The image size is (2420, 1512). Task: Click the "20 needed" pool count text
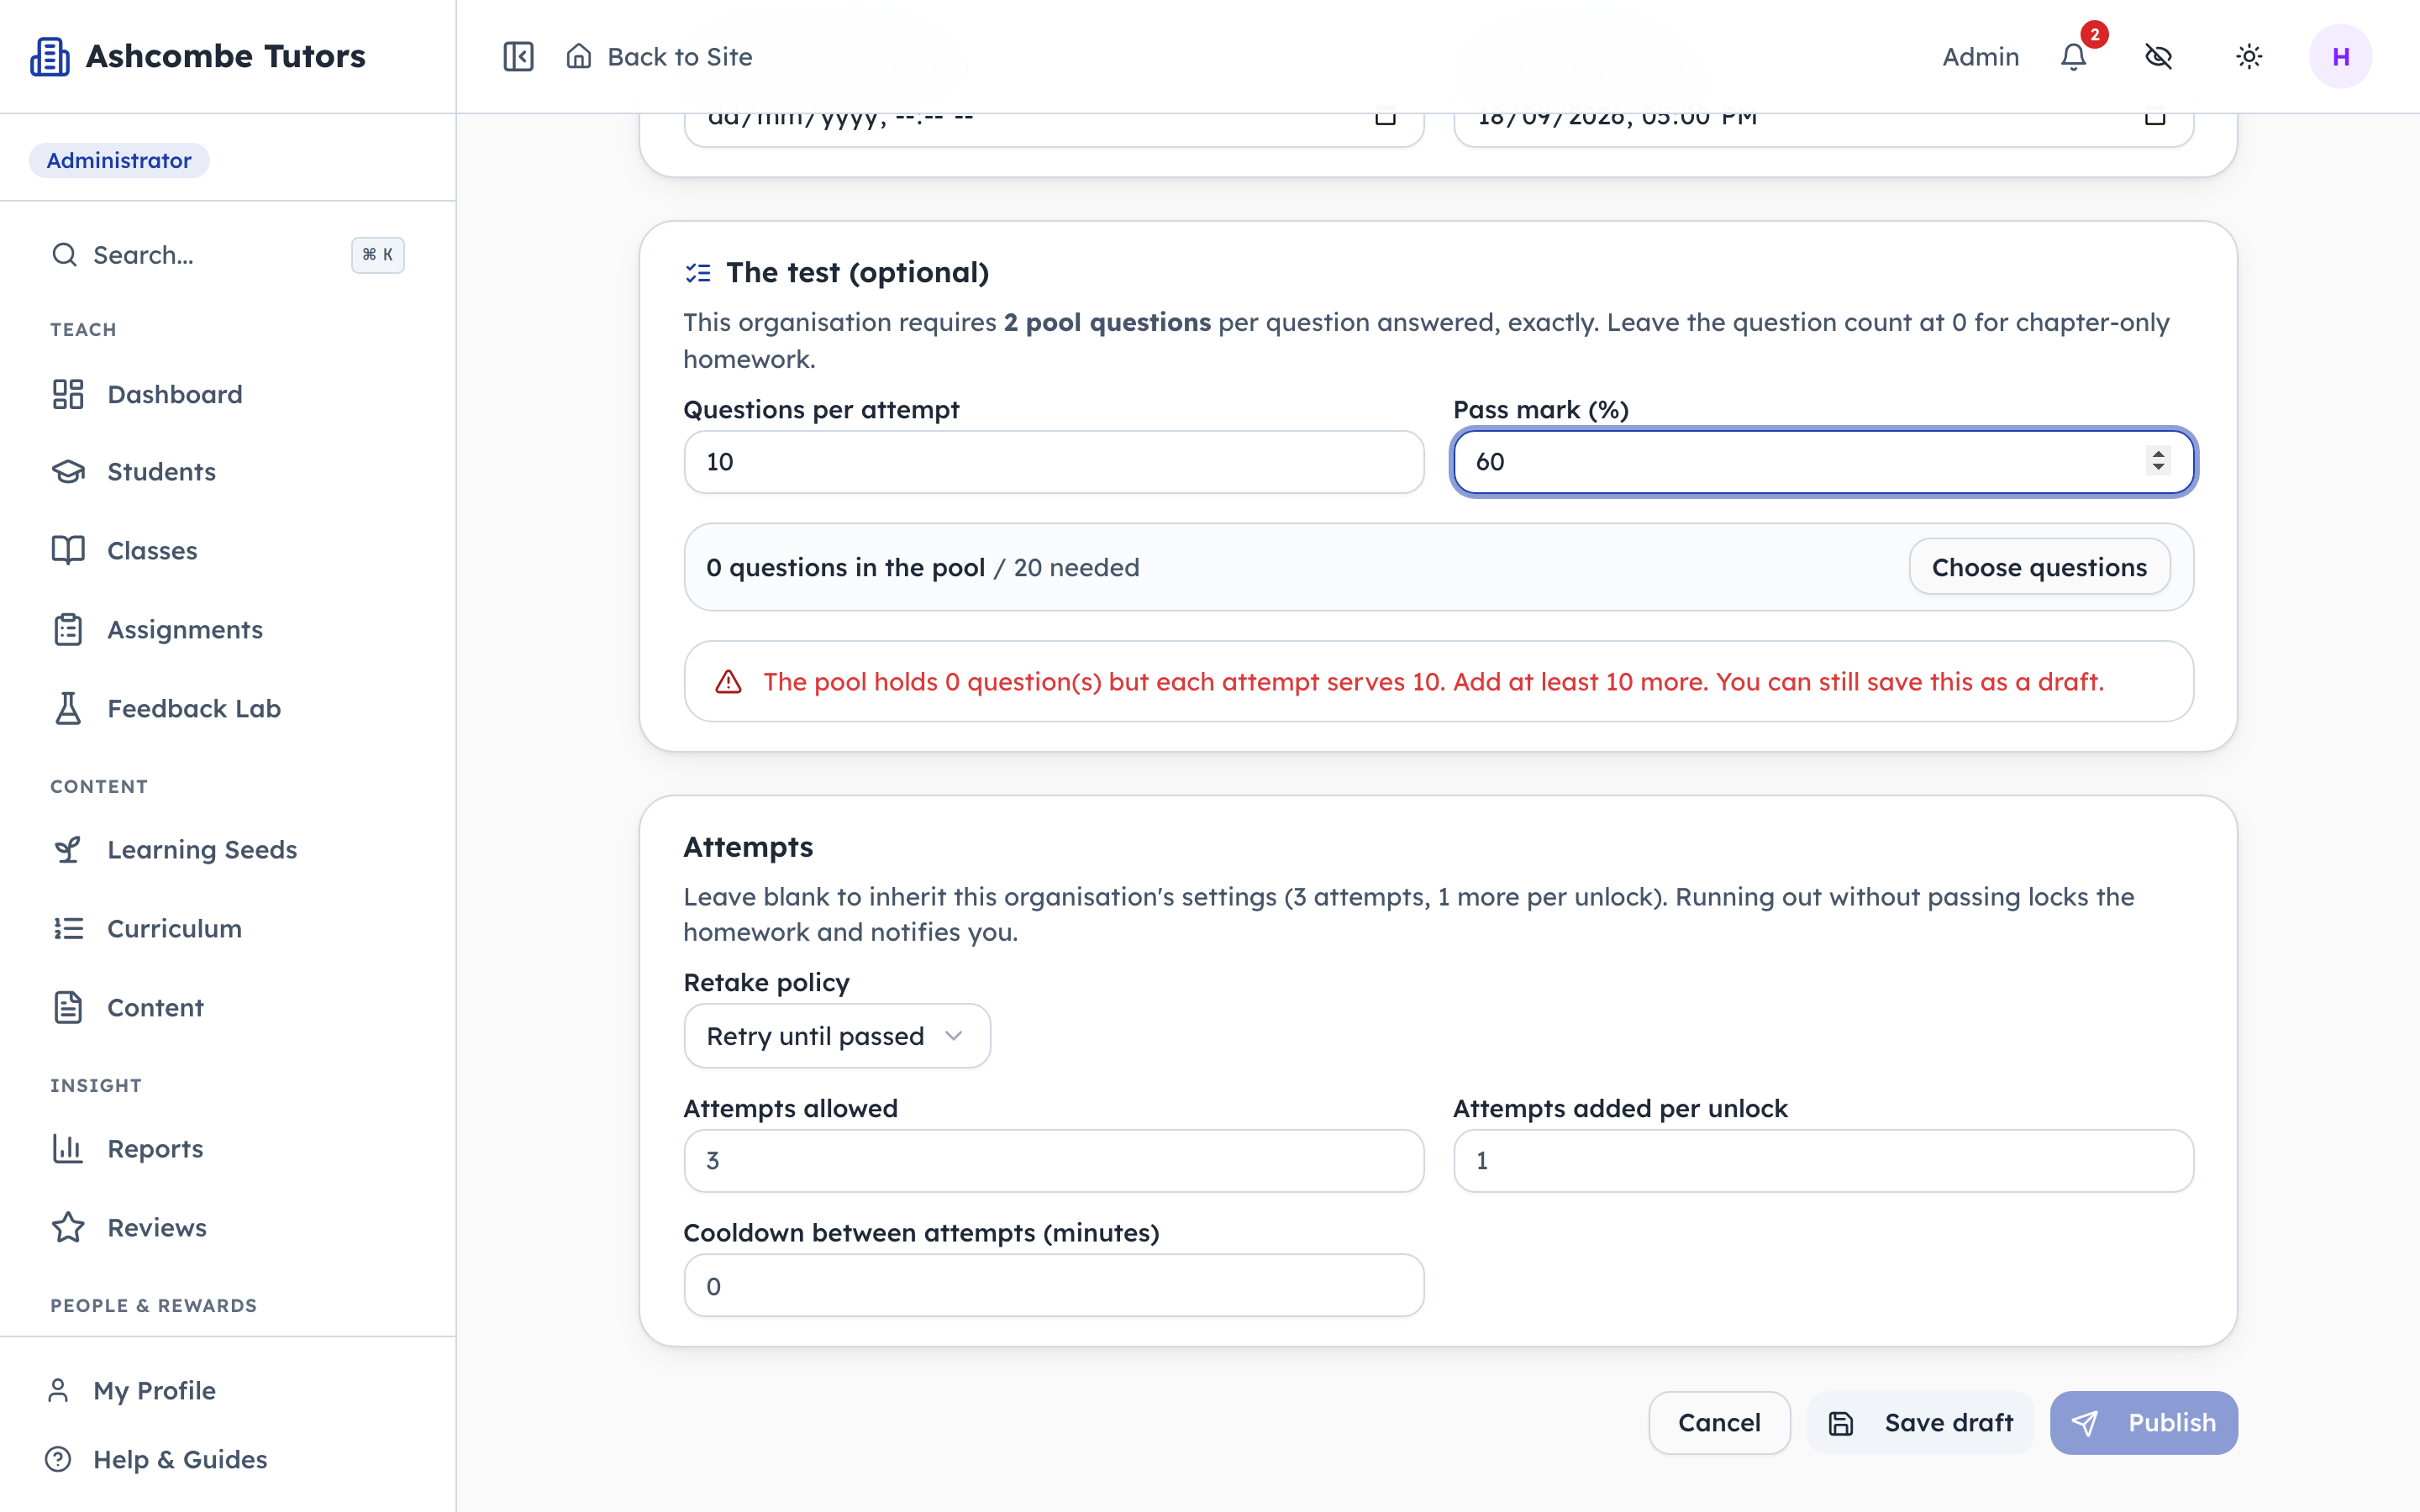click(1076, 568)
